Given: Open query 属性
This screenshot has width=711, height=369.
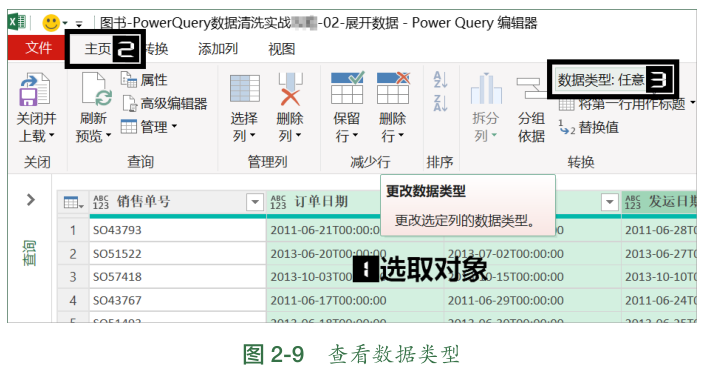Looking at the screenshot, I should click(144, 80).
